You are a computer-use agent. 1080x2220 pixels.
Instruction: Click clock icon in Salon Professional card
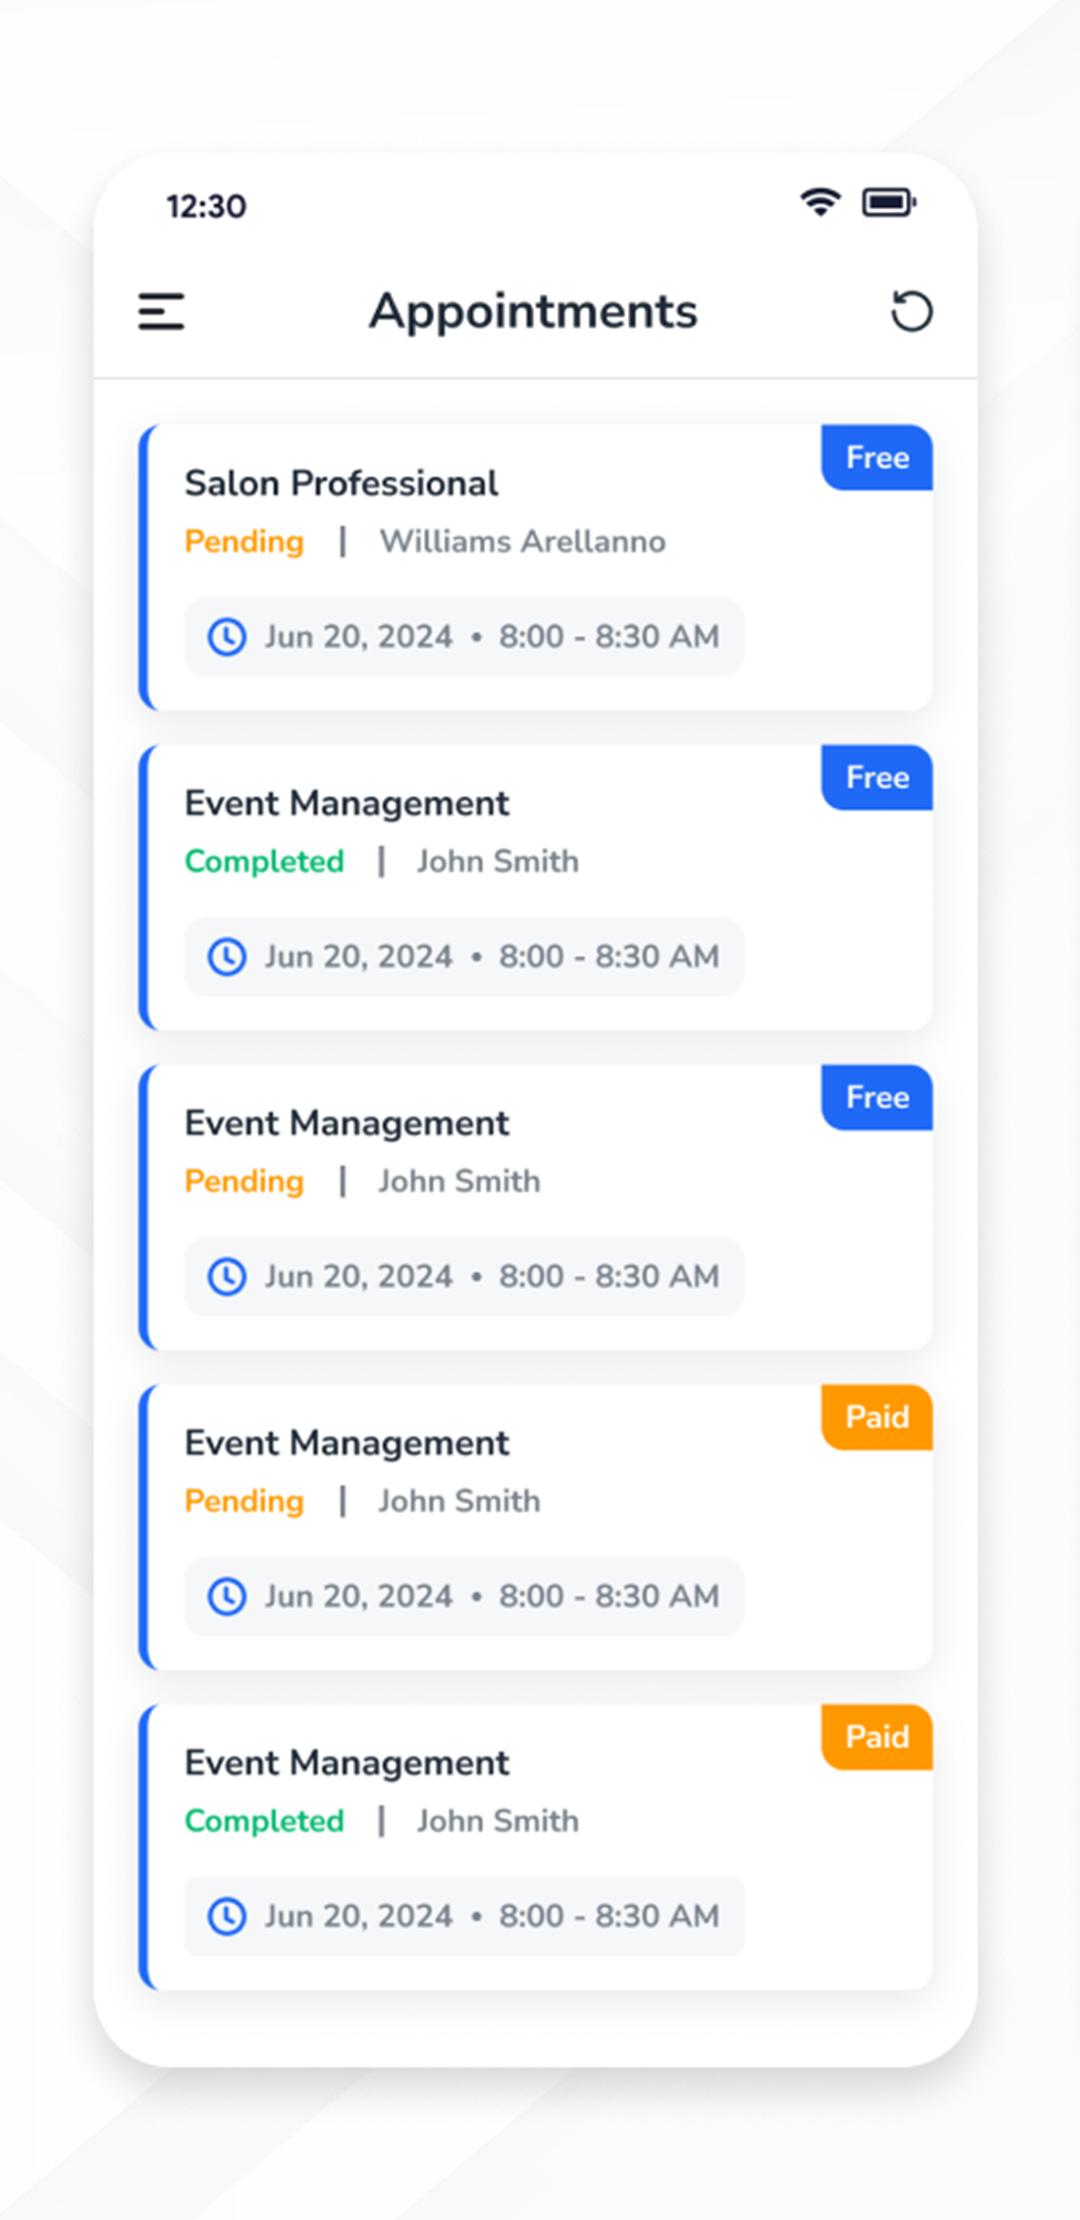tap(227, 637)
